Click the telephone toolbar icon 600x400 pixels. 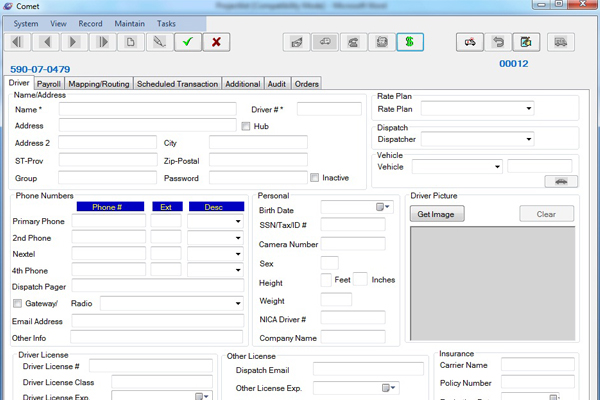353,42
